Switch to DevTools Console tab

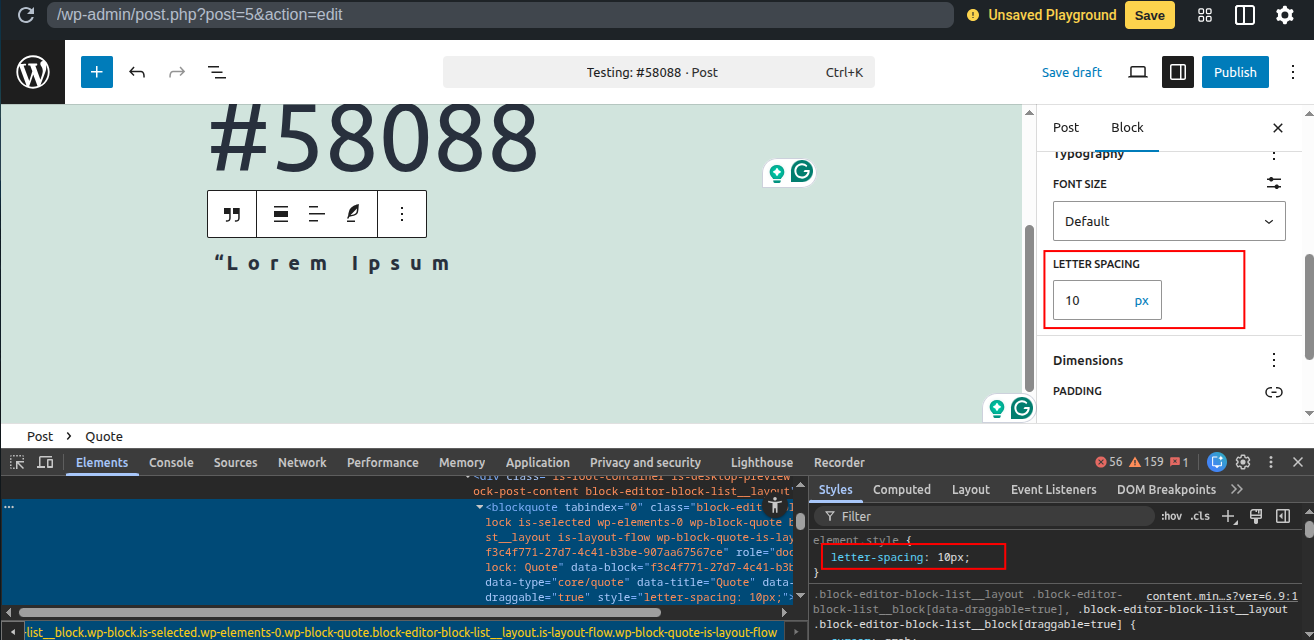[171, 462]
